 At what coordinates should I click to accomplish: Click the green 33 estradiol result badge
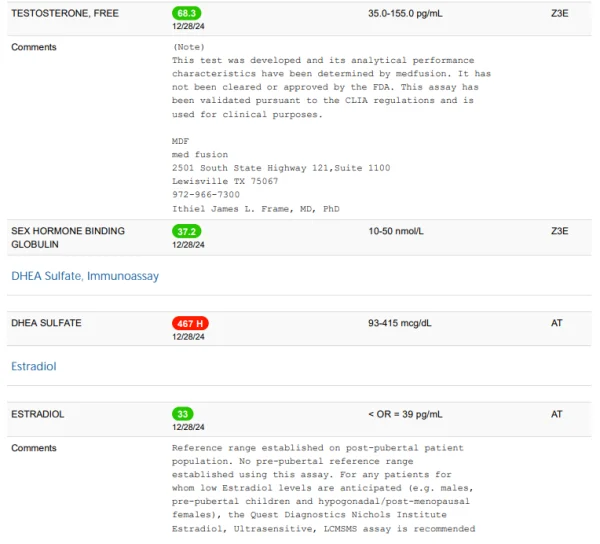coord(183,414)
